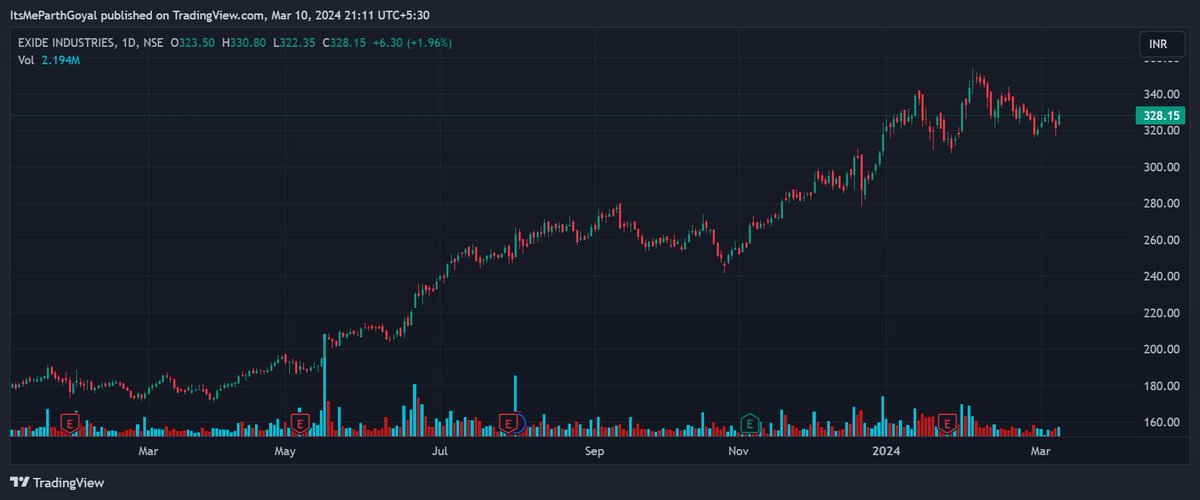Click the low value L322.35
The image size is (1200, 500).
[293, 44]
